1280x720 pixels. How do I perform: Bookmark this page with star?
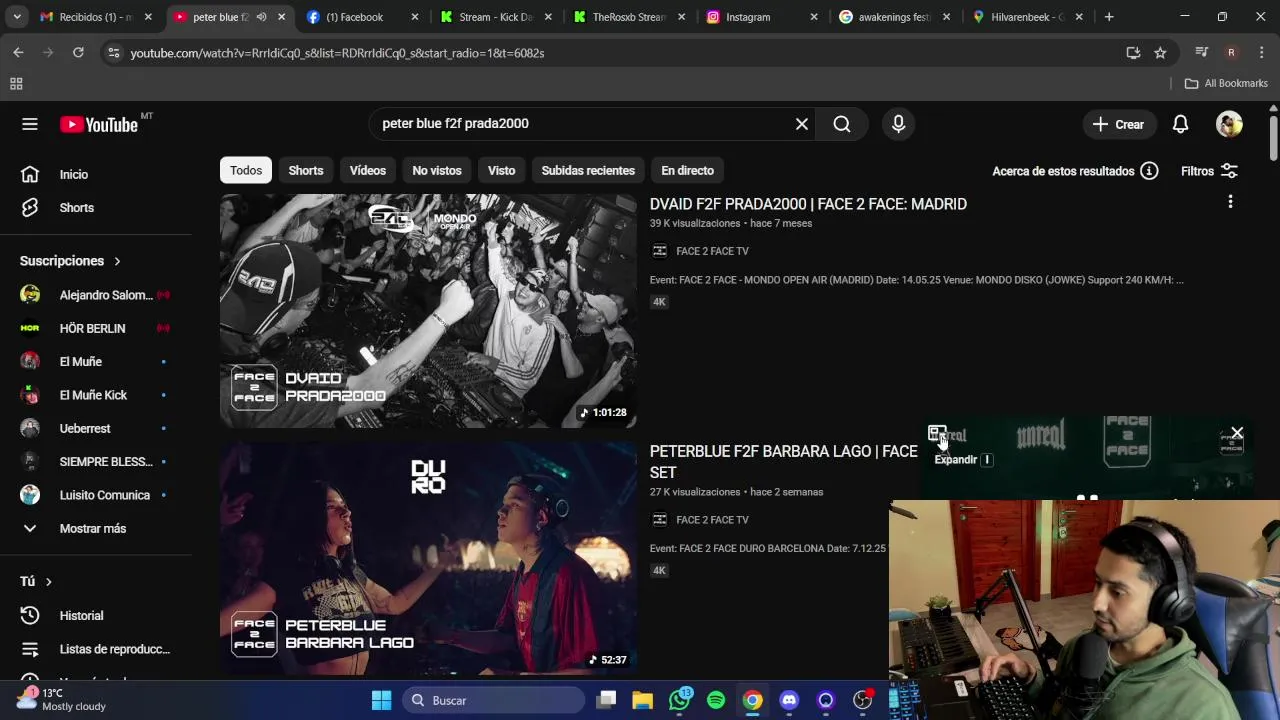click(x=1160, y=53)
